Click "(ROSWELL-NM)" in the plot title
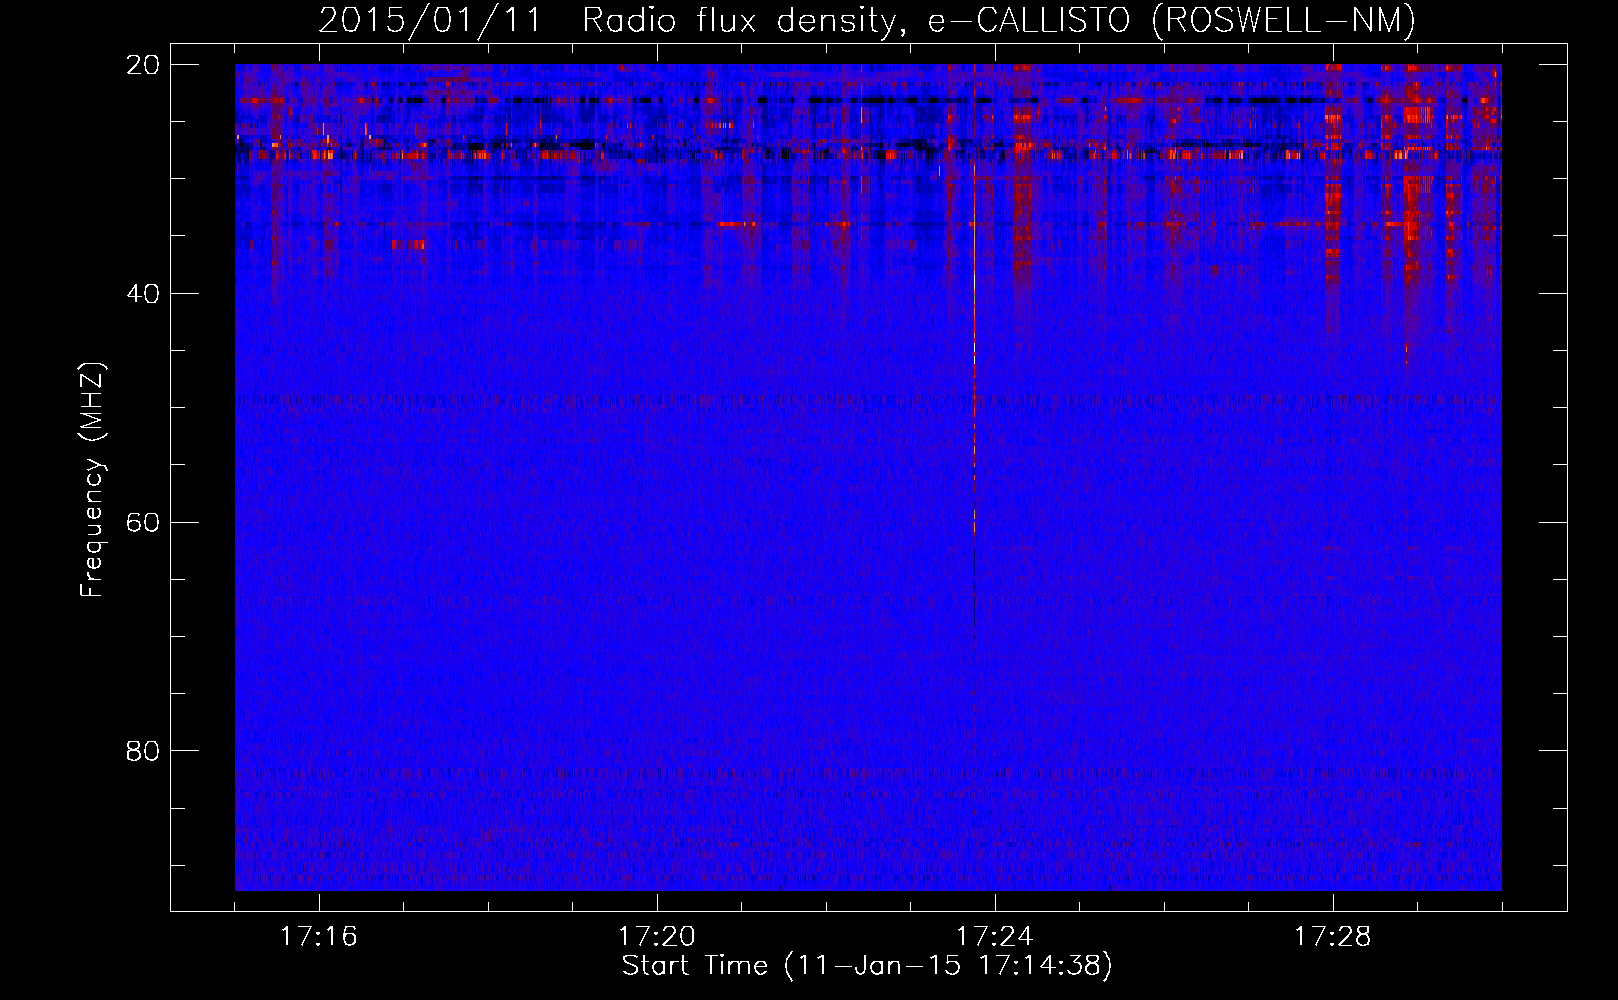This screenshot has height=1000, width=1618. coord(1284,20)
